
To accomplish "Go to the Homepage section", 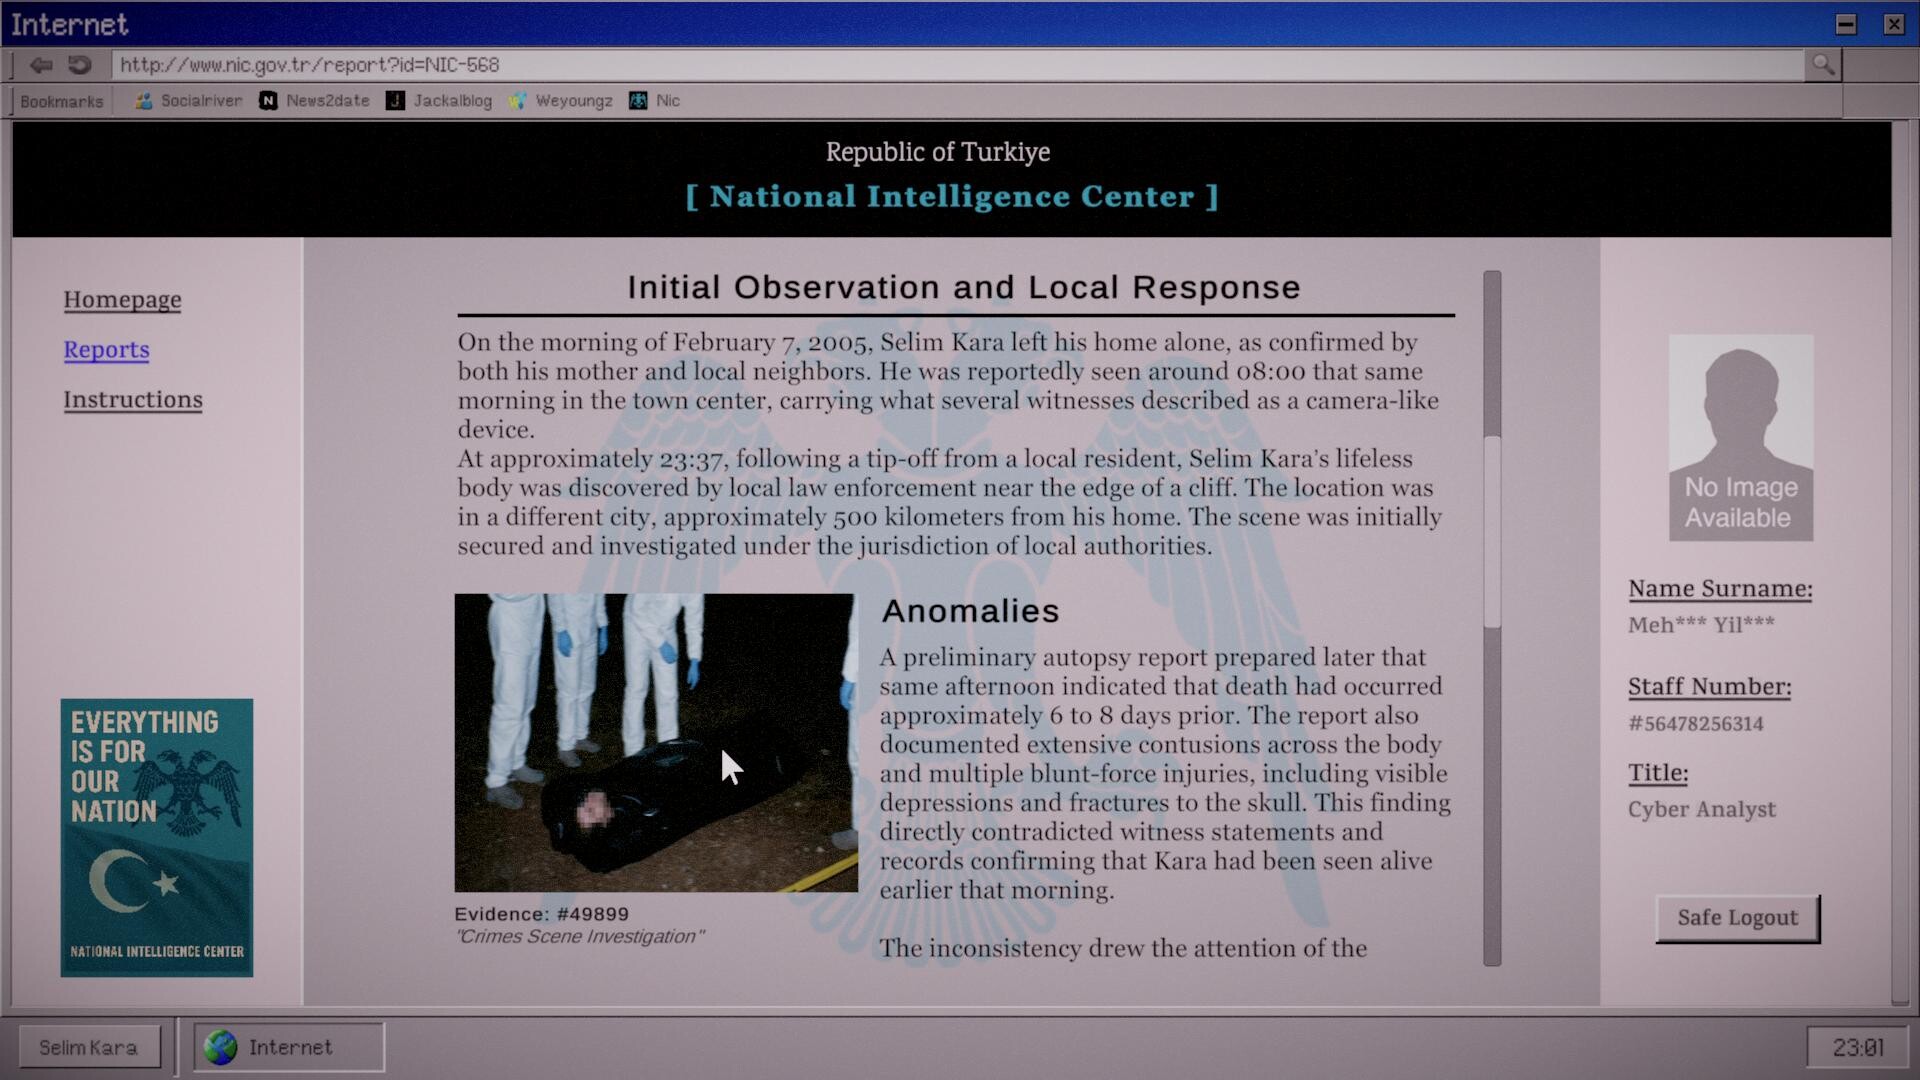I will point(122,299).
